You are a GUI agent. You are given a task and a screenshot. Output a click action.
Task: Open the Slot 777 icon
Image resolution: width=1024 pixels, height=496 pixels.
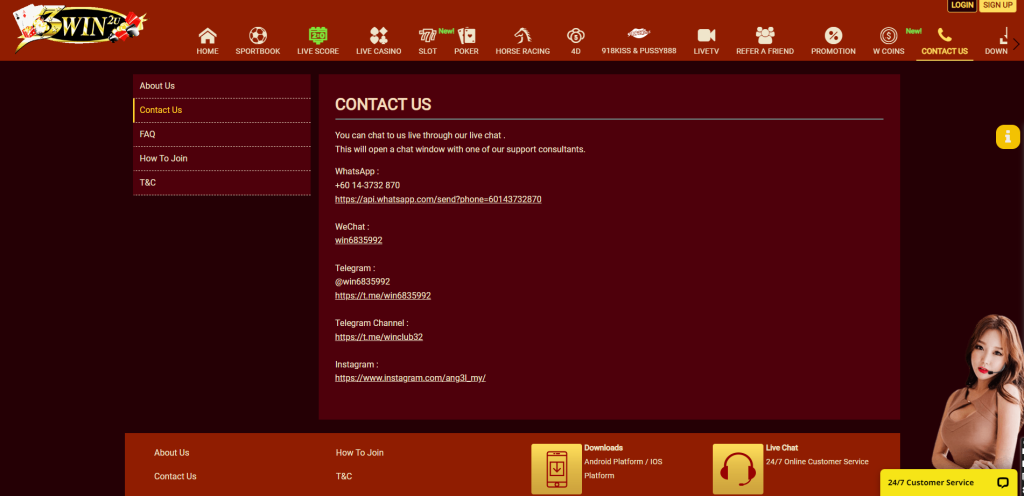[427, 35]
